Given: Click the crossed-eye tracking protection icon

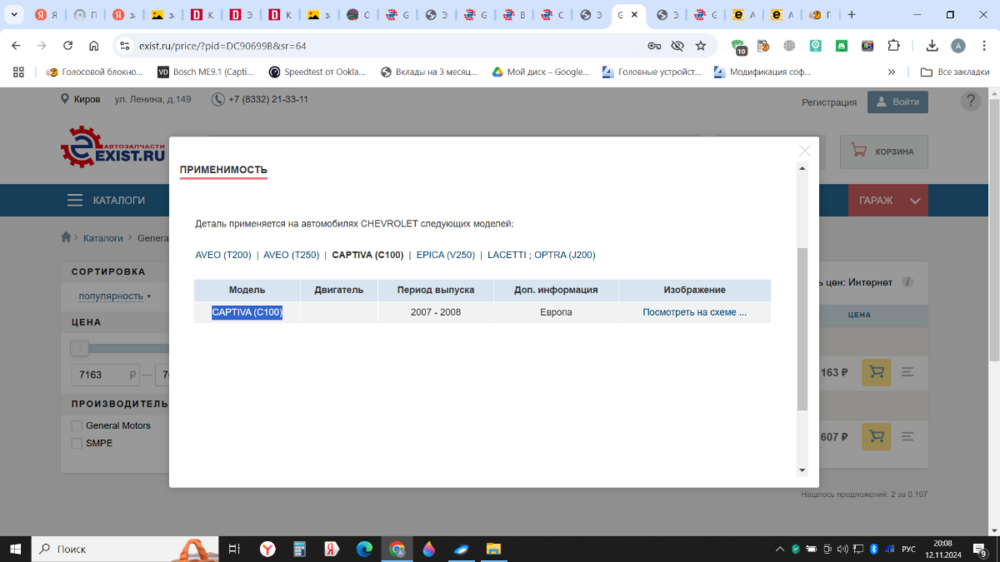Looking at the screenshot, I should coord(677,45).
